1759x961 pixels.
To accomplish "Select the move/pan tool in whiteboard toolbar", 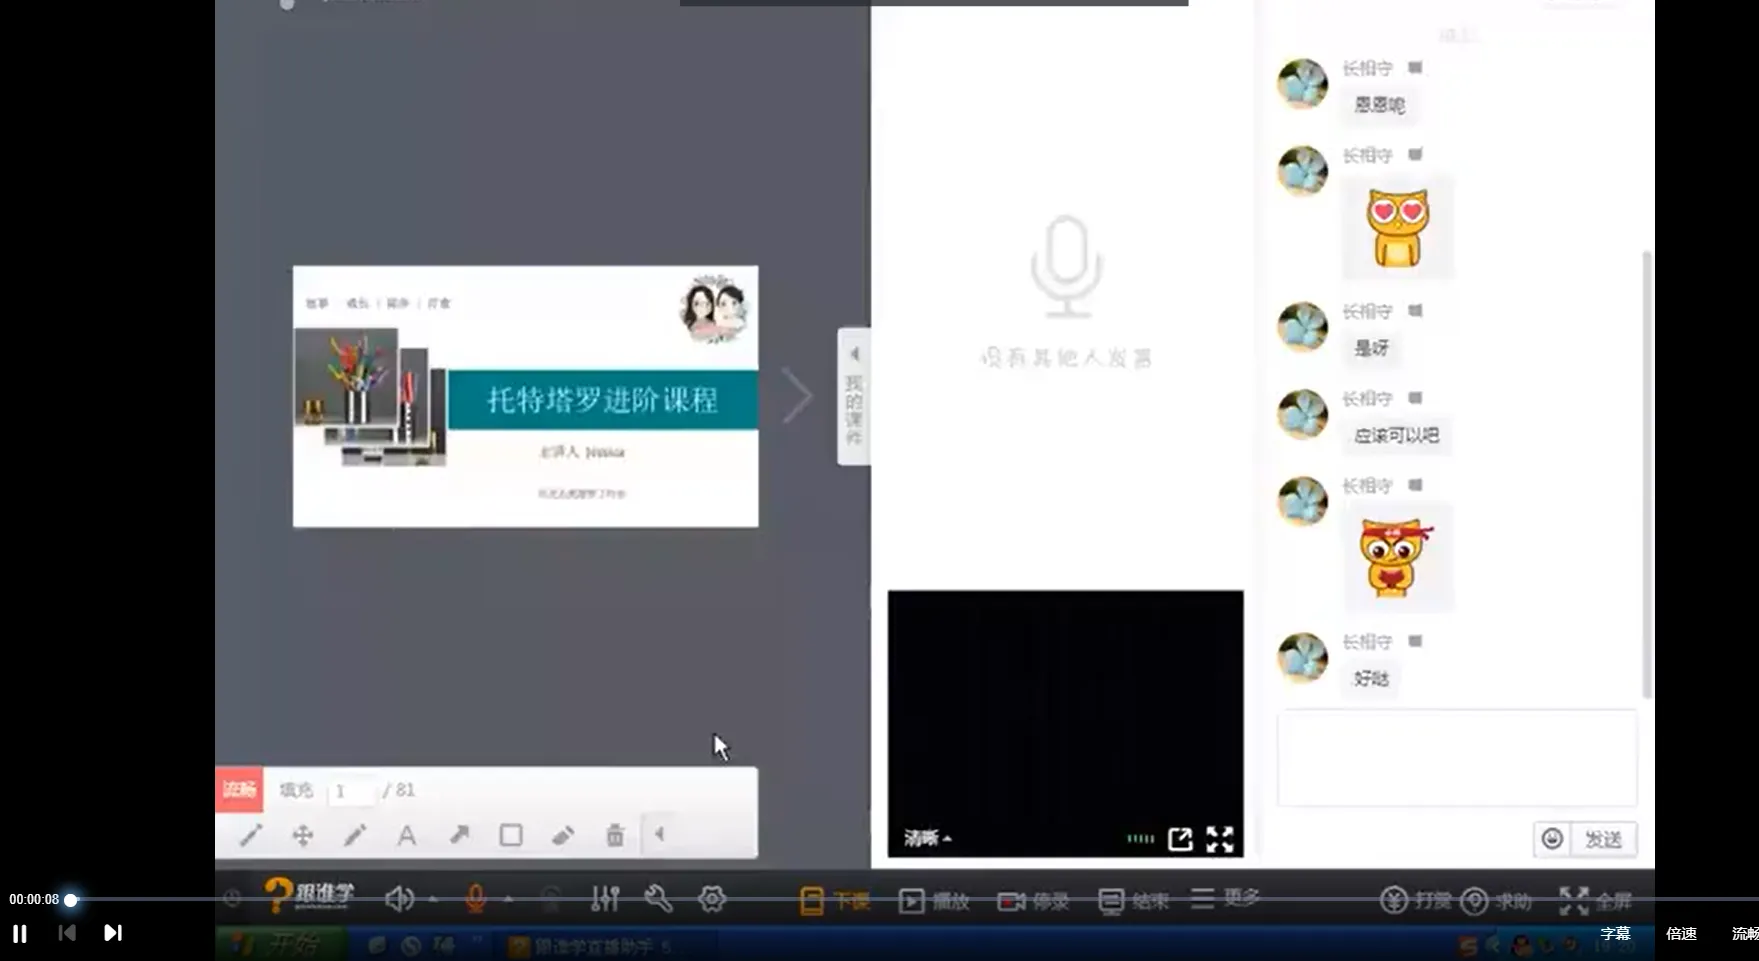I will pos(302,835).
